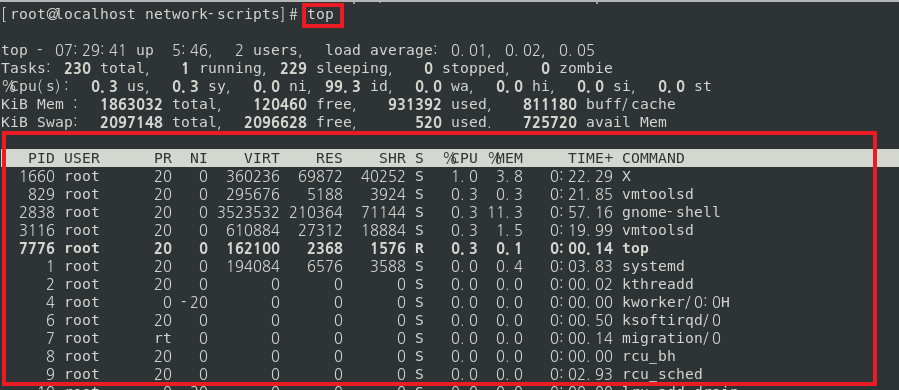899x390 pixels.
Task: Click the command name 'X'
Action: 626,176
